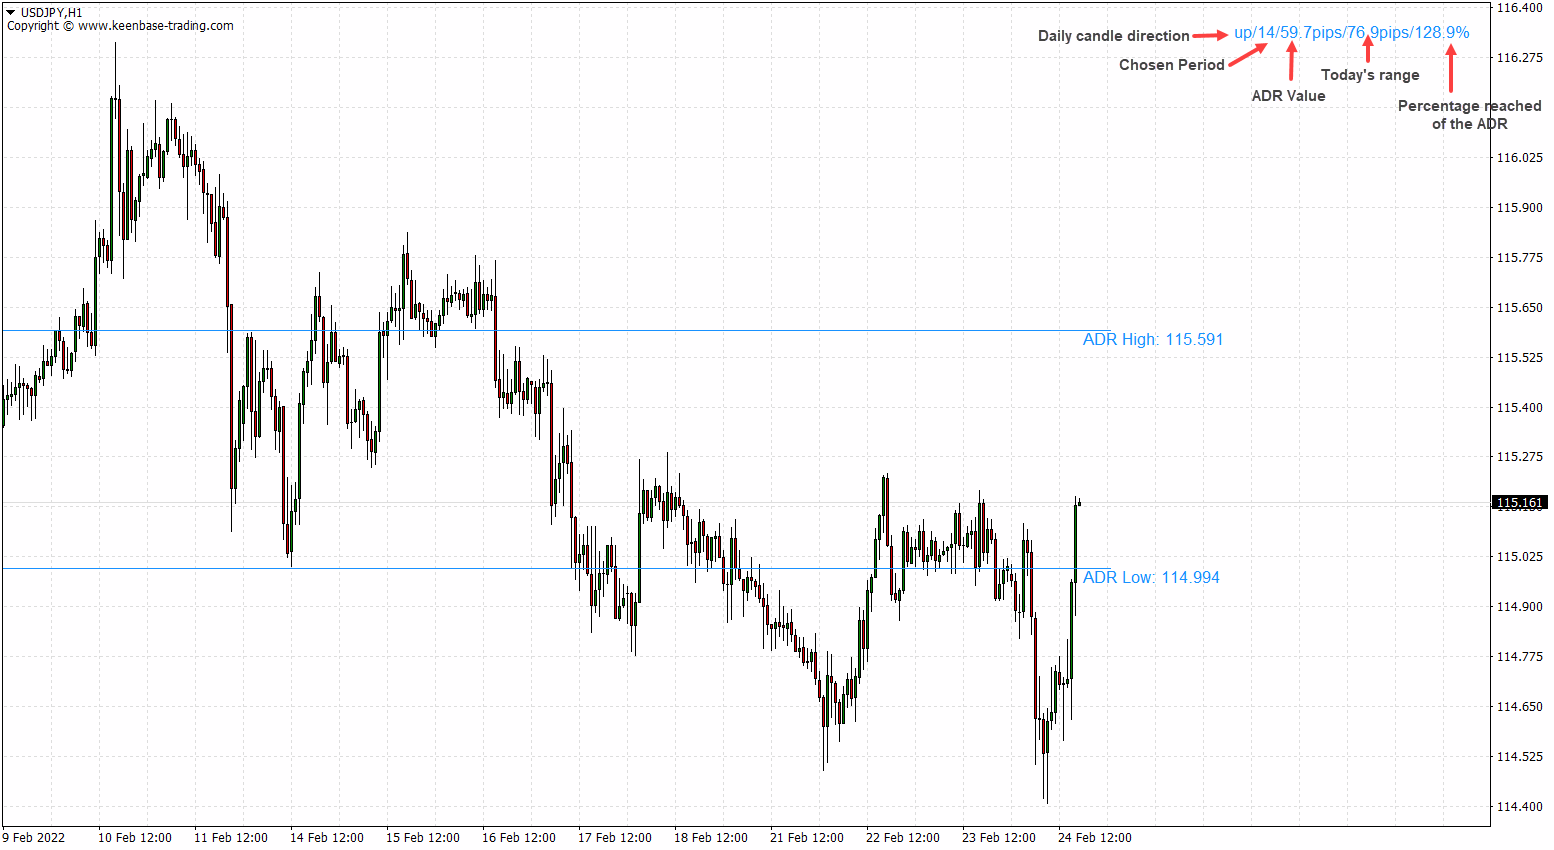1554x850 pixels.
Task: Click price scale value 115.900
Action: (x=1519, y=208)
